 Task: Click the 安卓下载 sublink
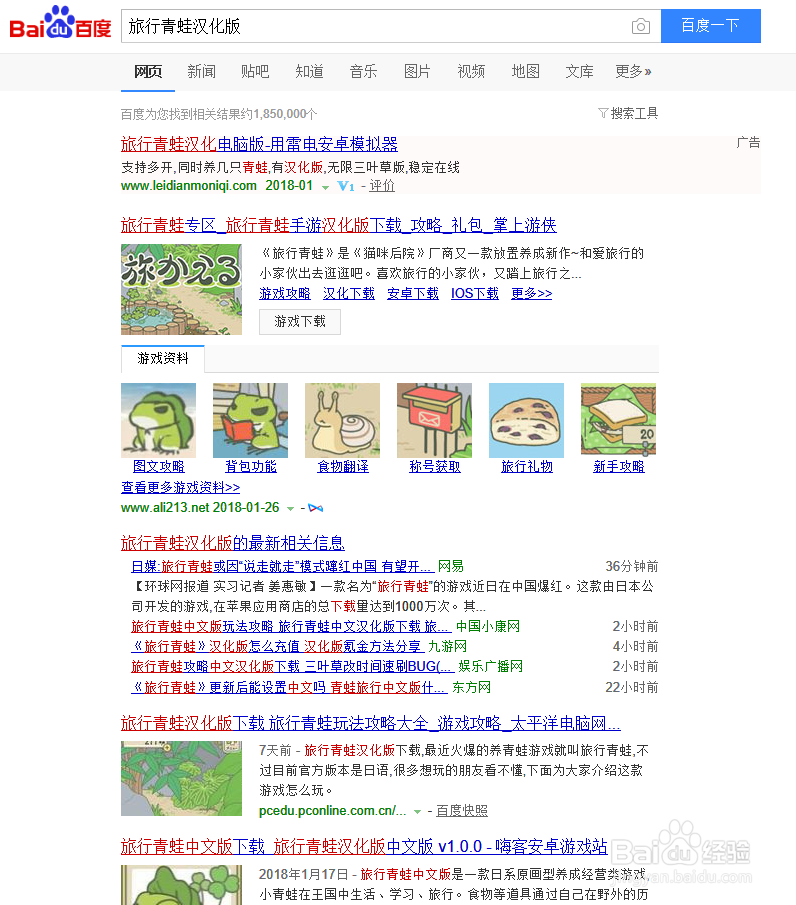413,293
